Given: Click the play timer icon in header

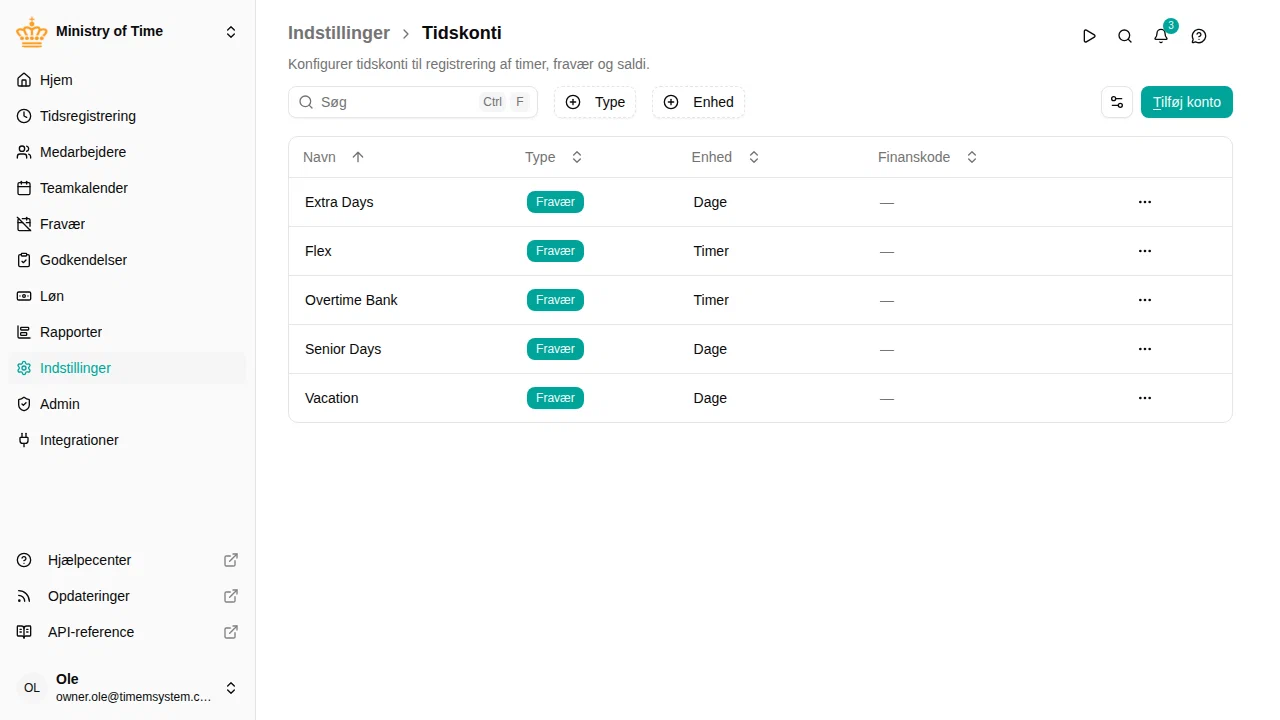Looking at the screenshot, I should pos(1089,36).
